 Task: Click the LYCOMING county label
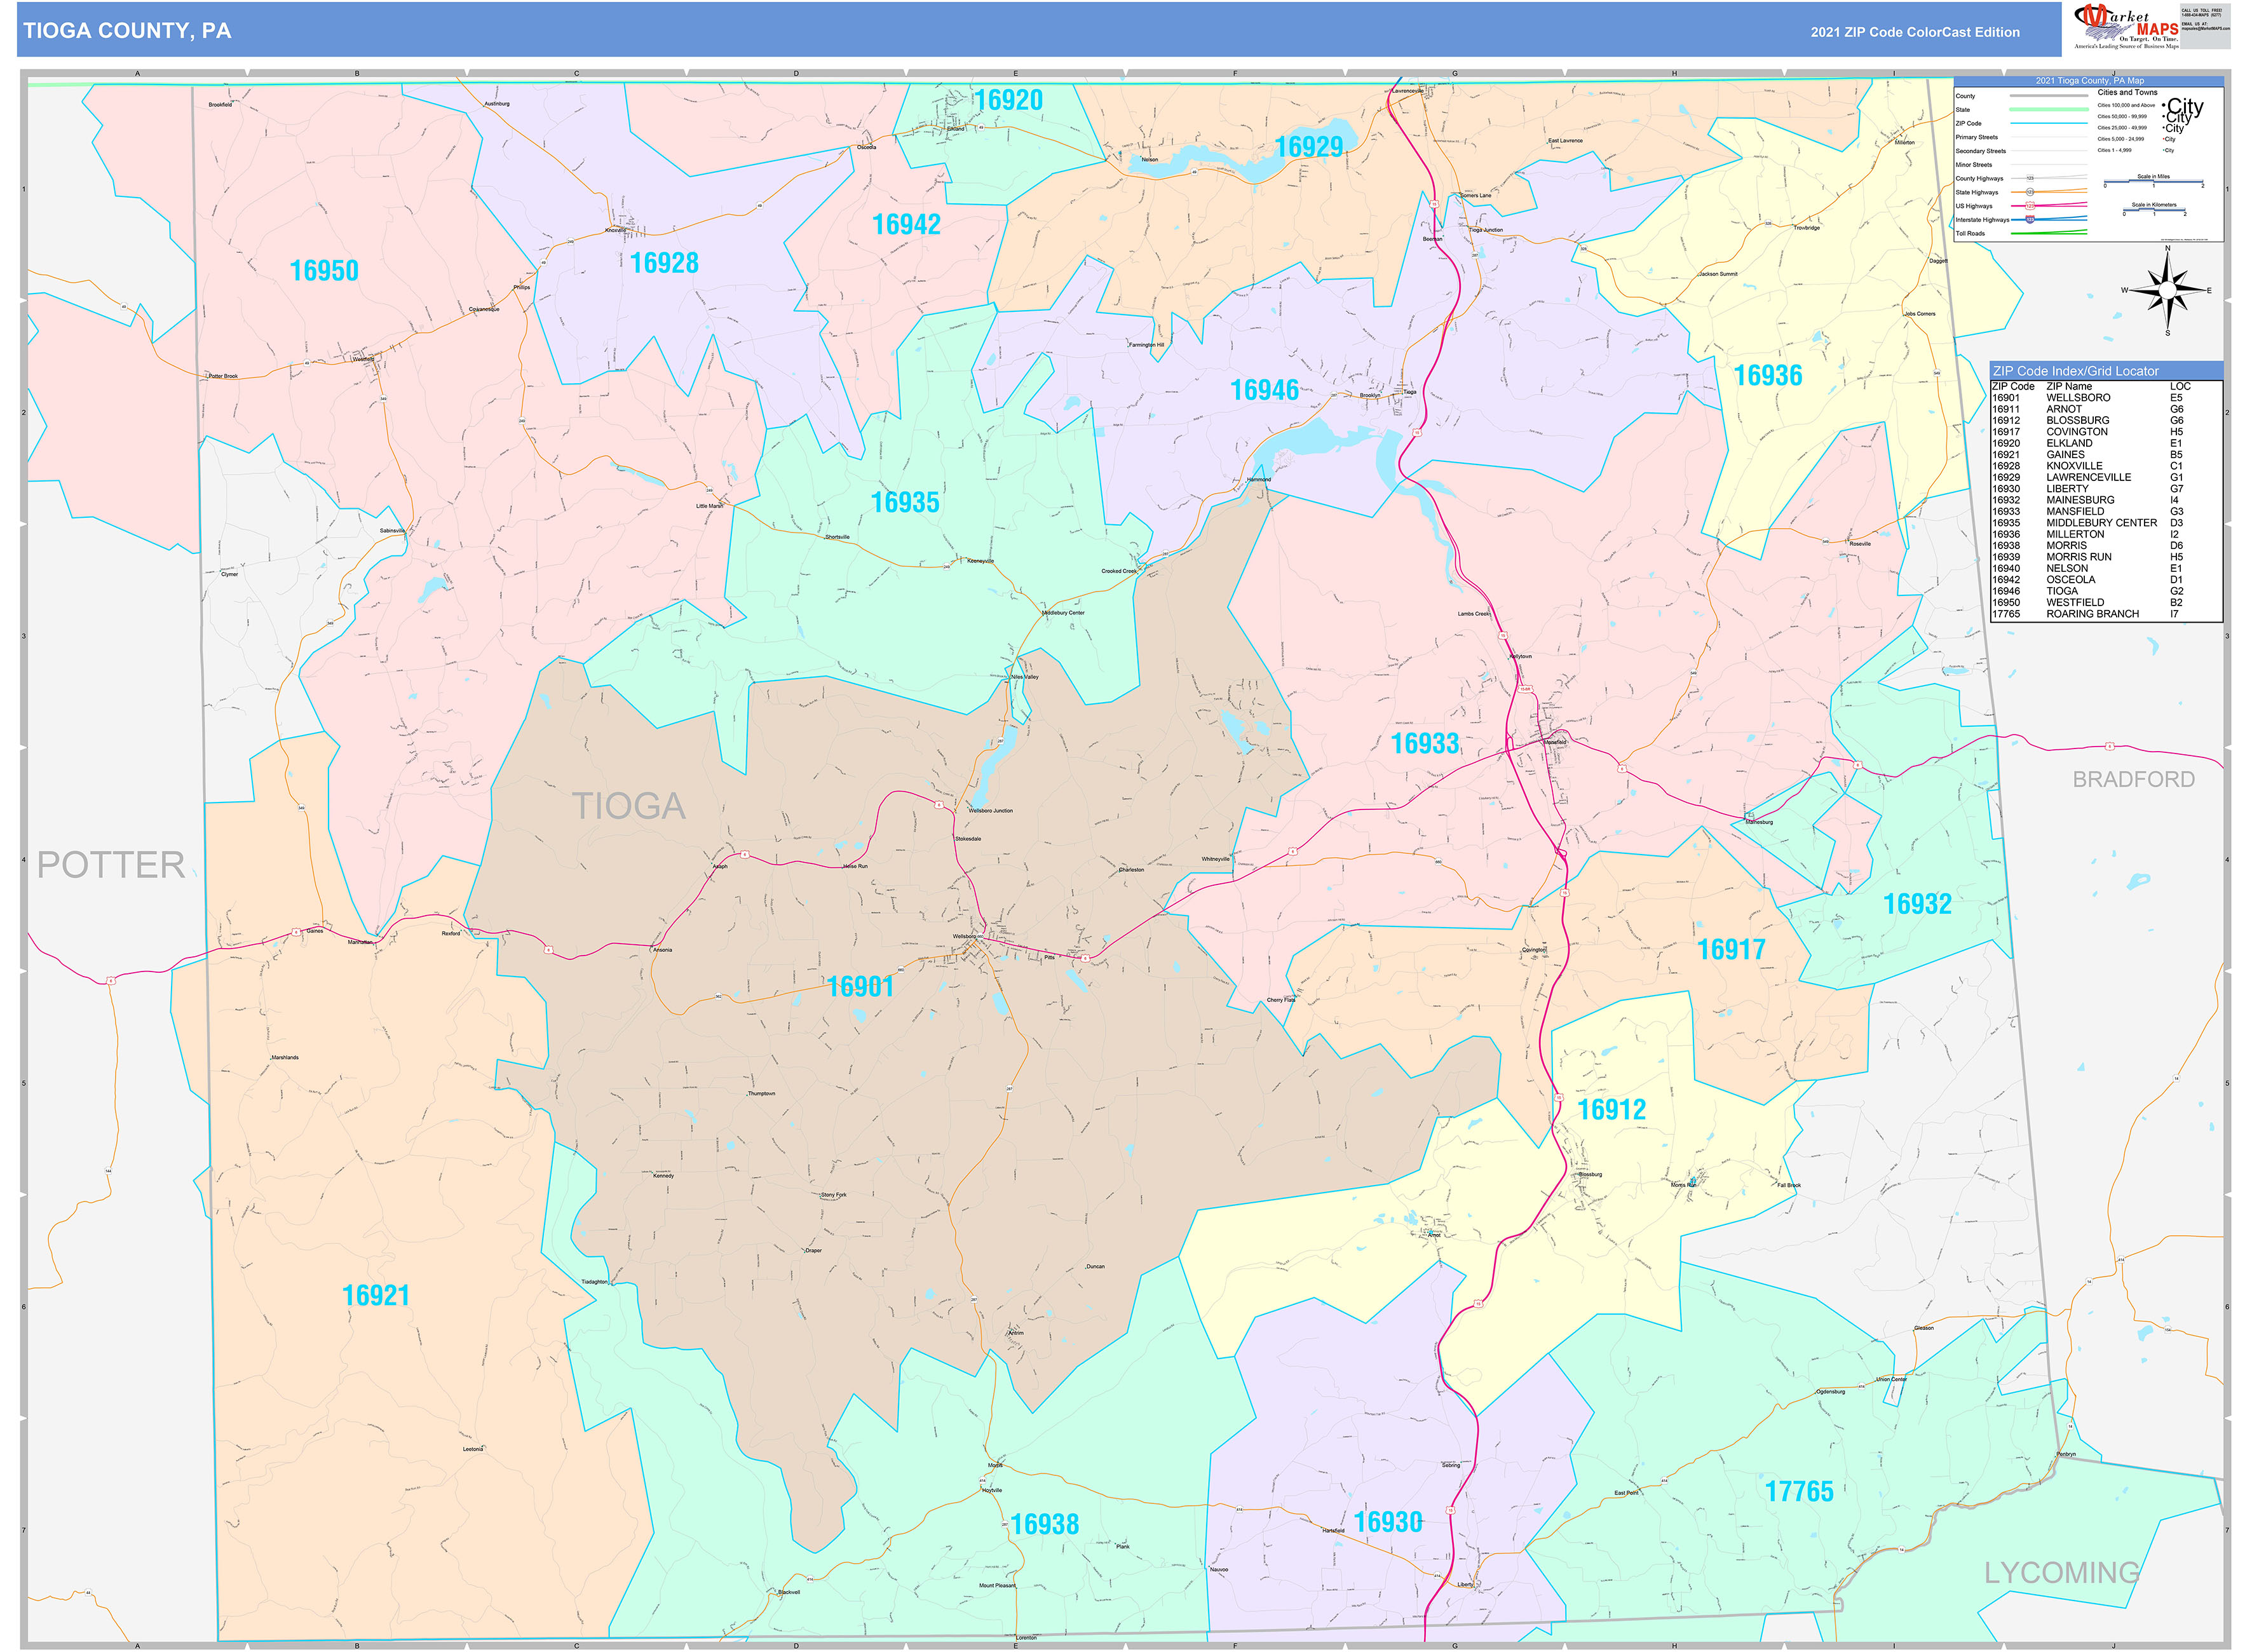pos(2062,1573)
